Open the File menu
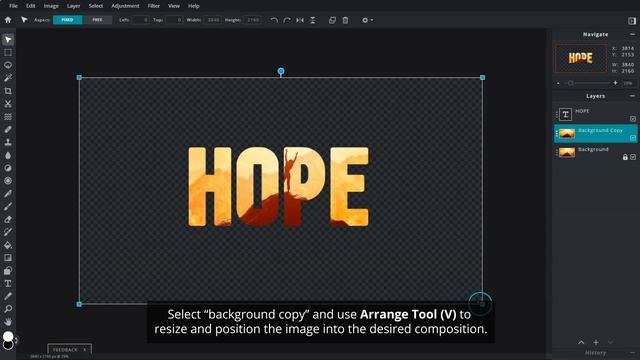This screenshot has height=360, width=640. (x=13, y=6)
